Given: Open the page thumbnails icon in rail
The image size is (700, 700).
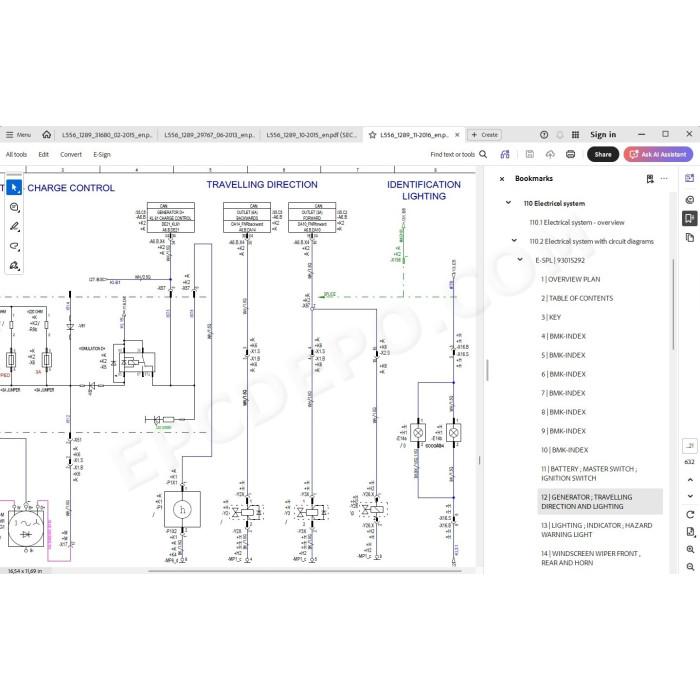Looking at the screenshot, I should (690, 238).
